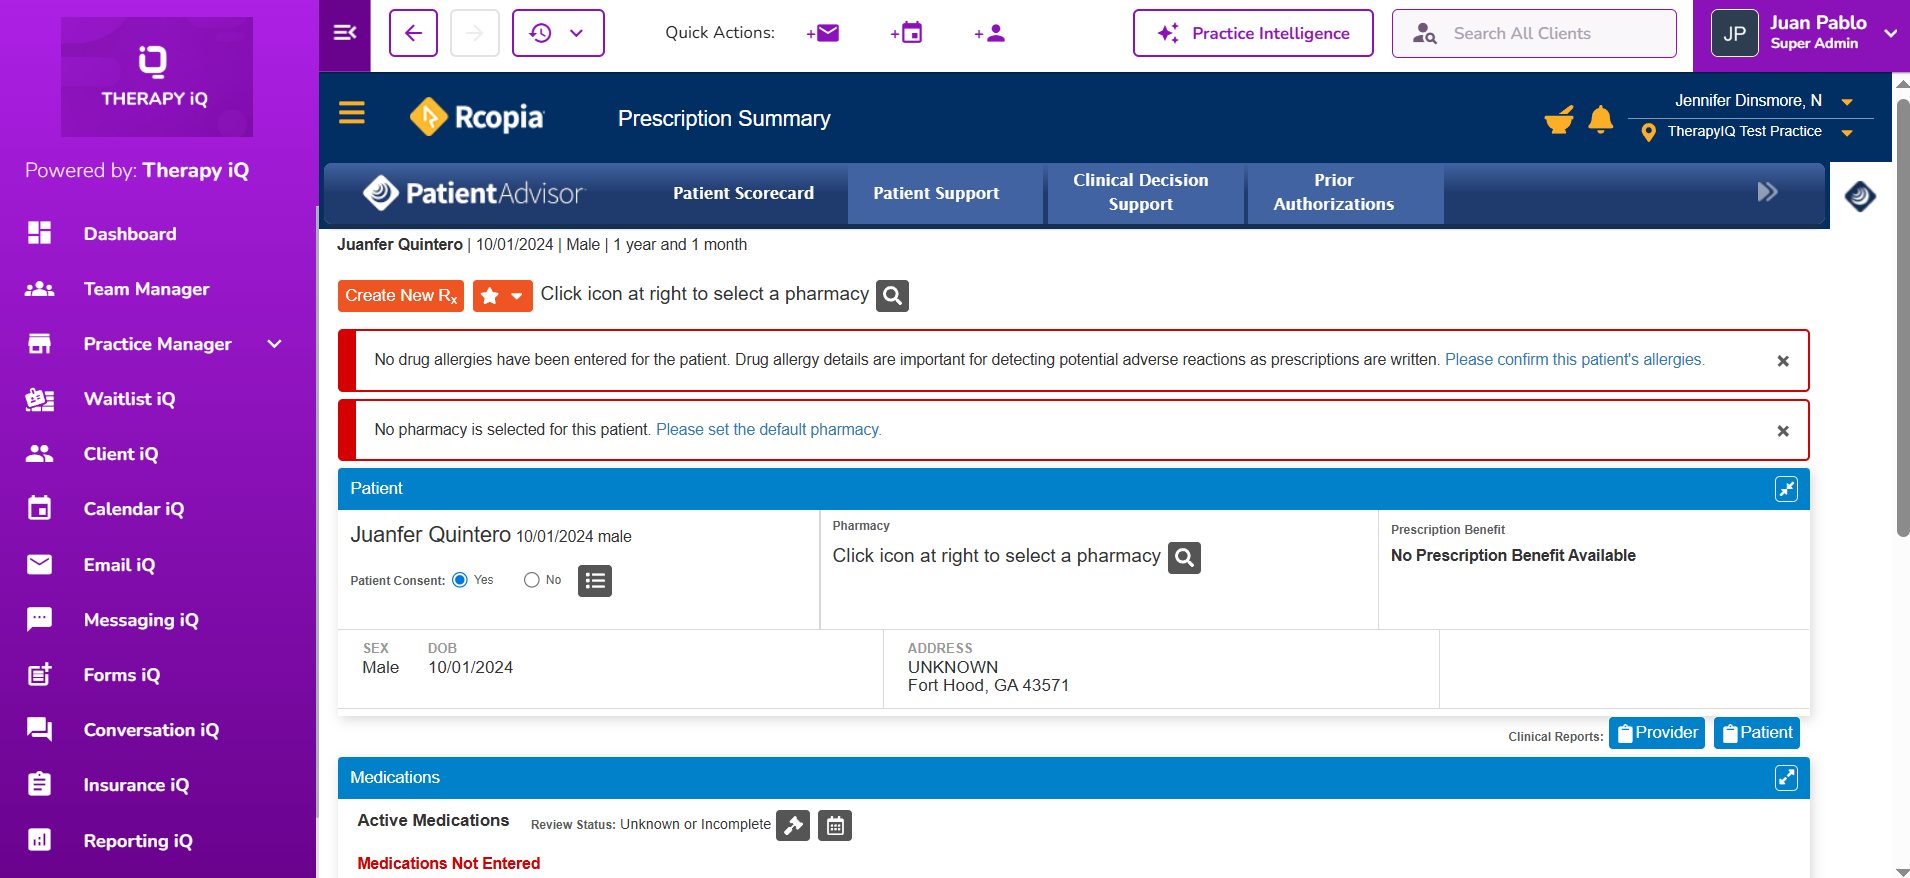1910x878 pixels.
Task: Open the Rcopia hamburger menu
Action: [x=352, y=113]
